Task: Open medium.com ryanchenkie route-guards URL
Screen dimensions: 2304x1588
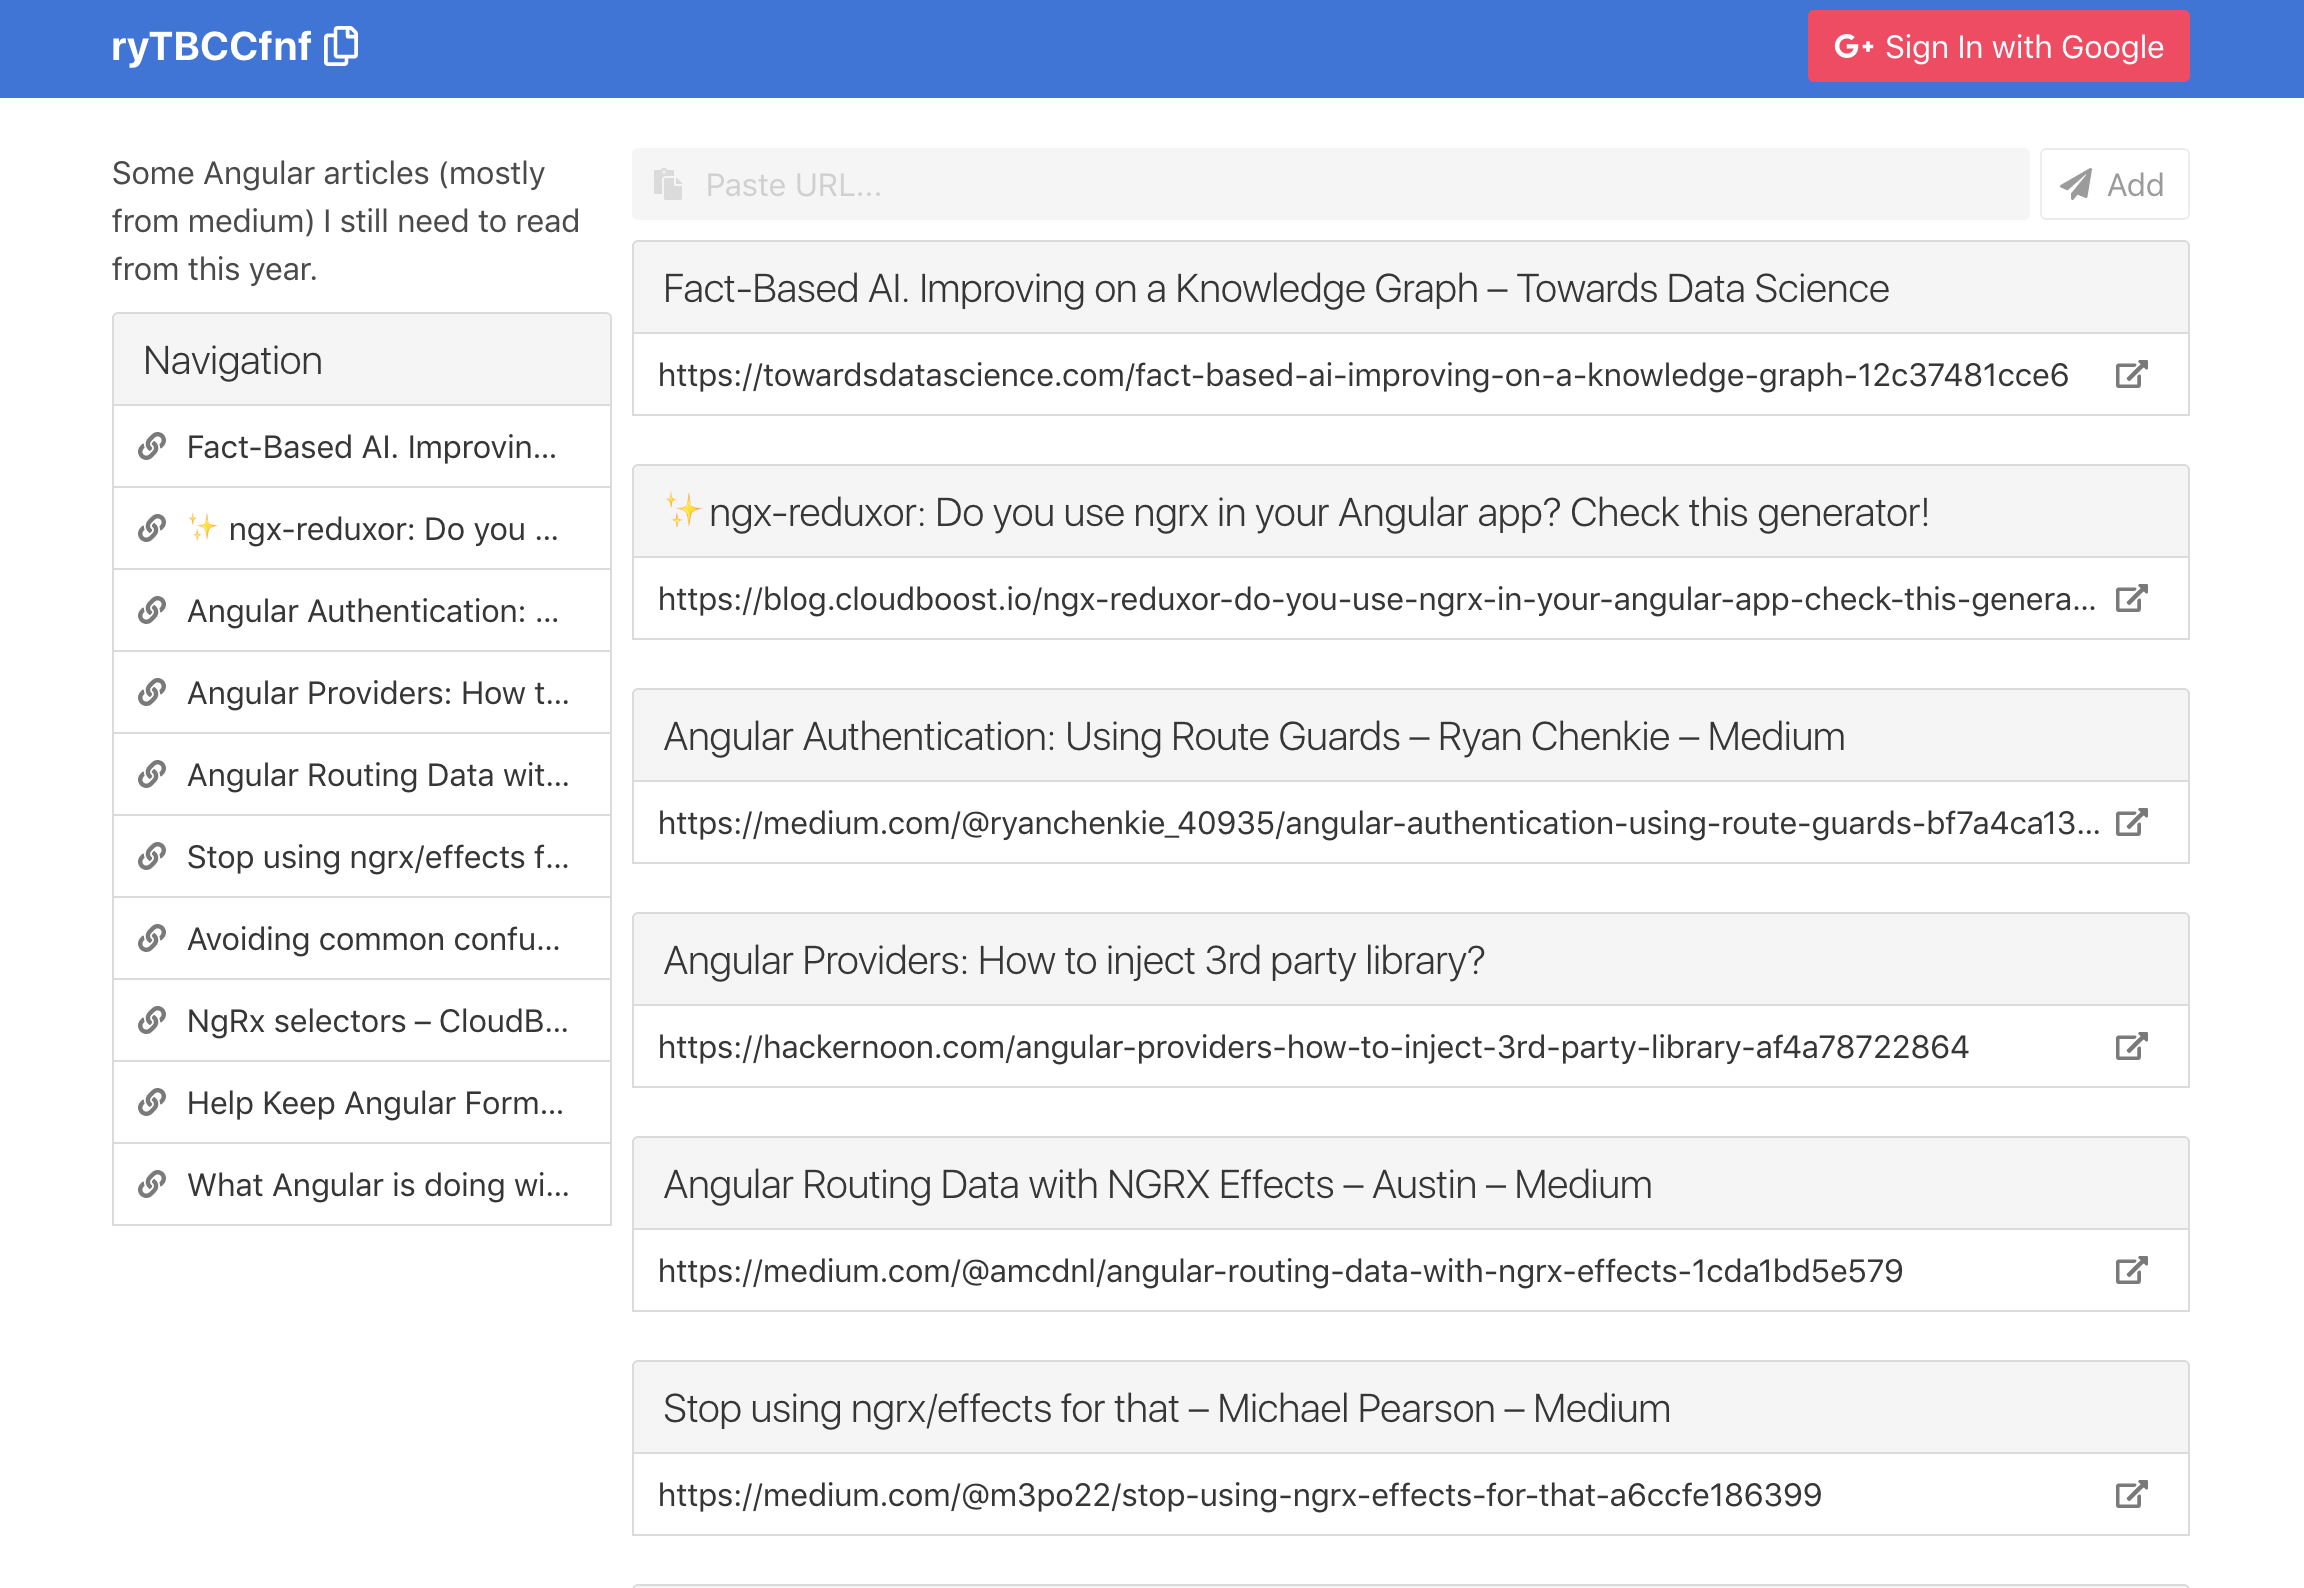Action: pos(1379,823)
